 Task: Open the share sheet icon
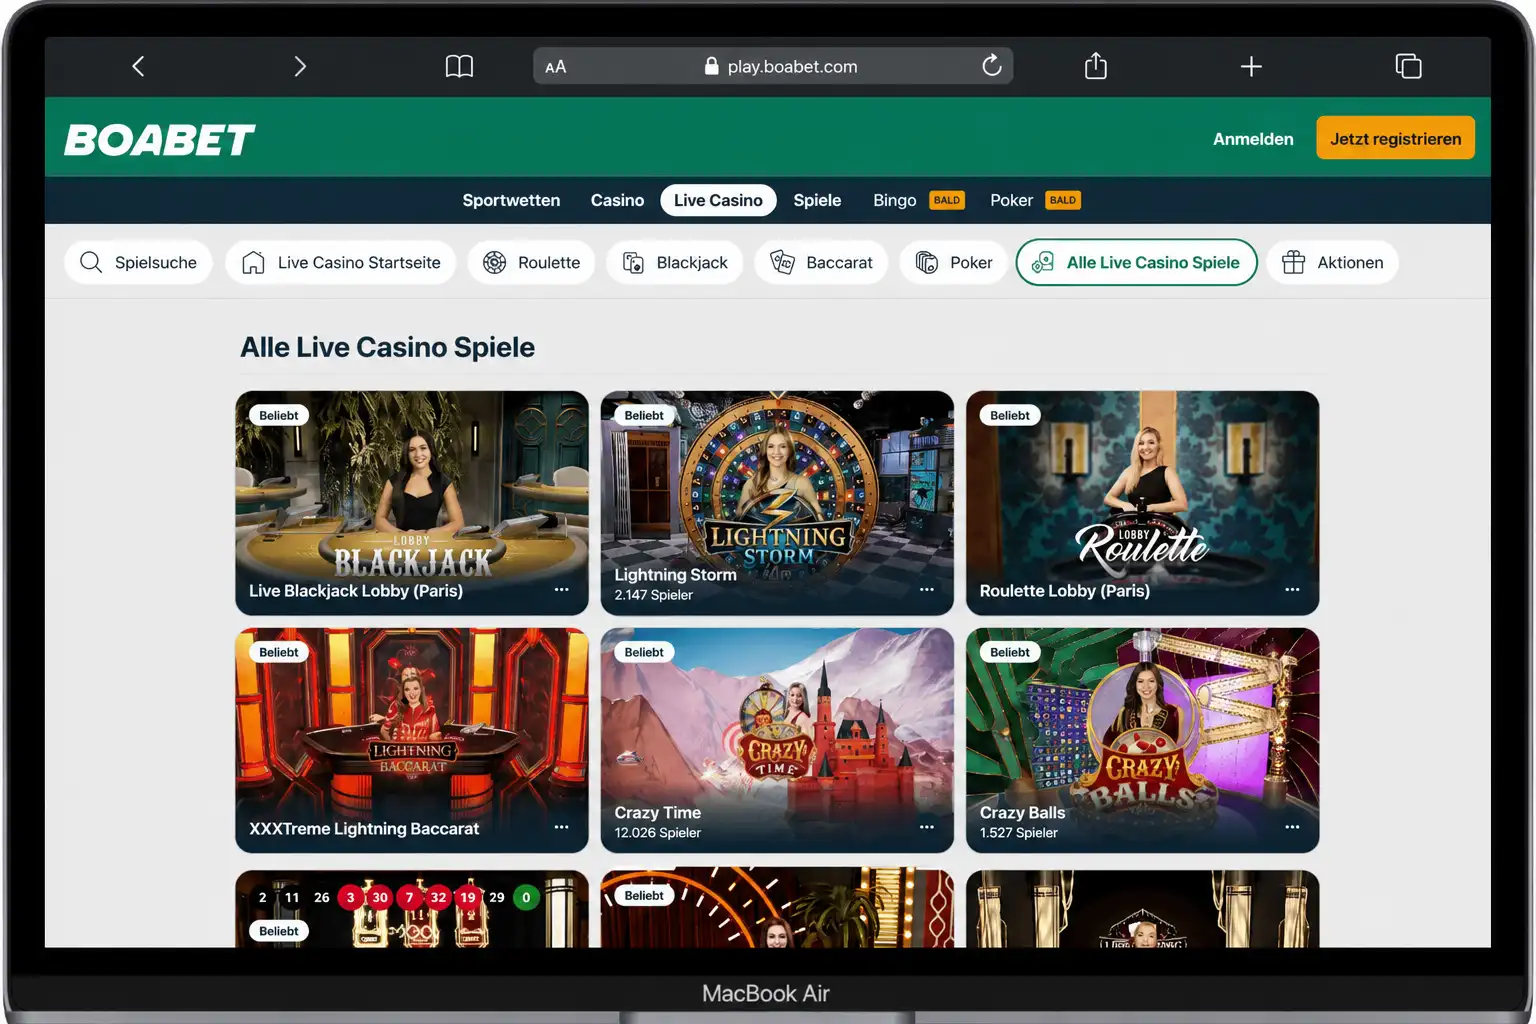point(1096,66)
